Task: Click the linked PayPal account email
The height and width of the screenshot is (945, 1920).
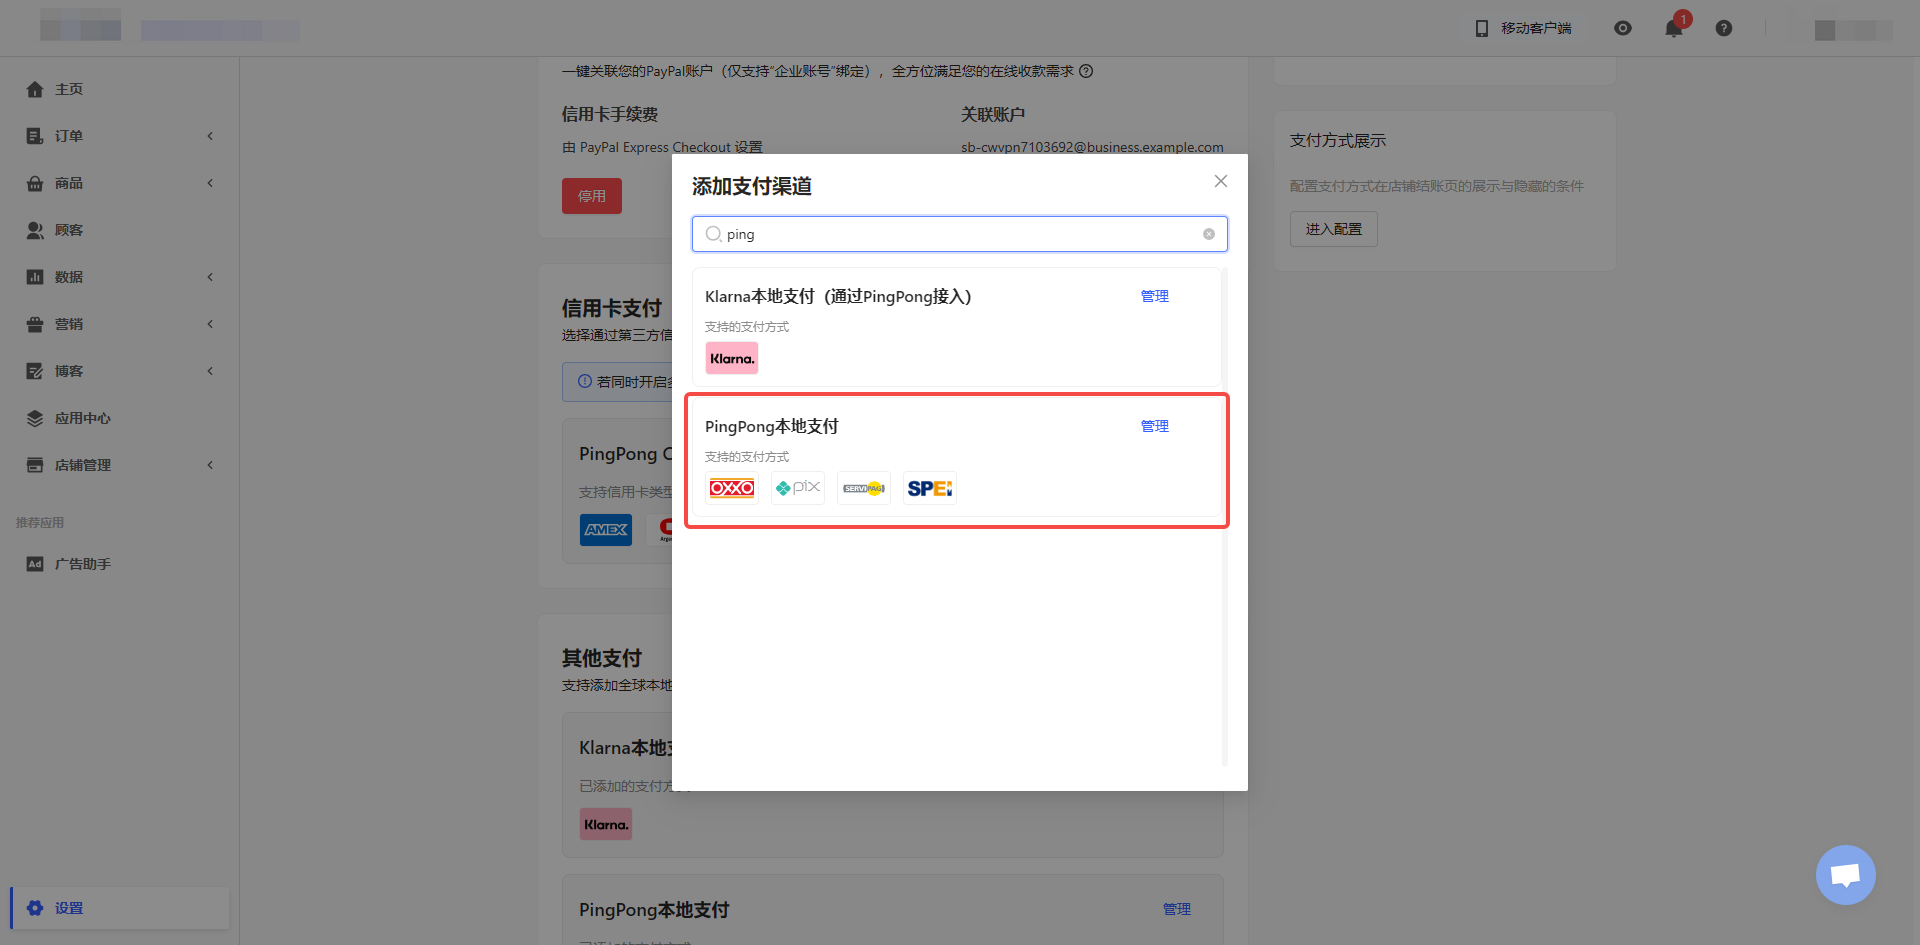Action: [1092, 147]
